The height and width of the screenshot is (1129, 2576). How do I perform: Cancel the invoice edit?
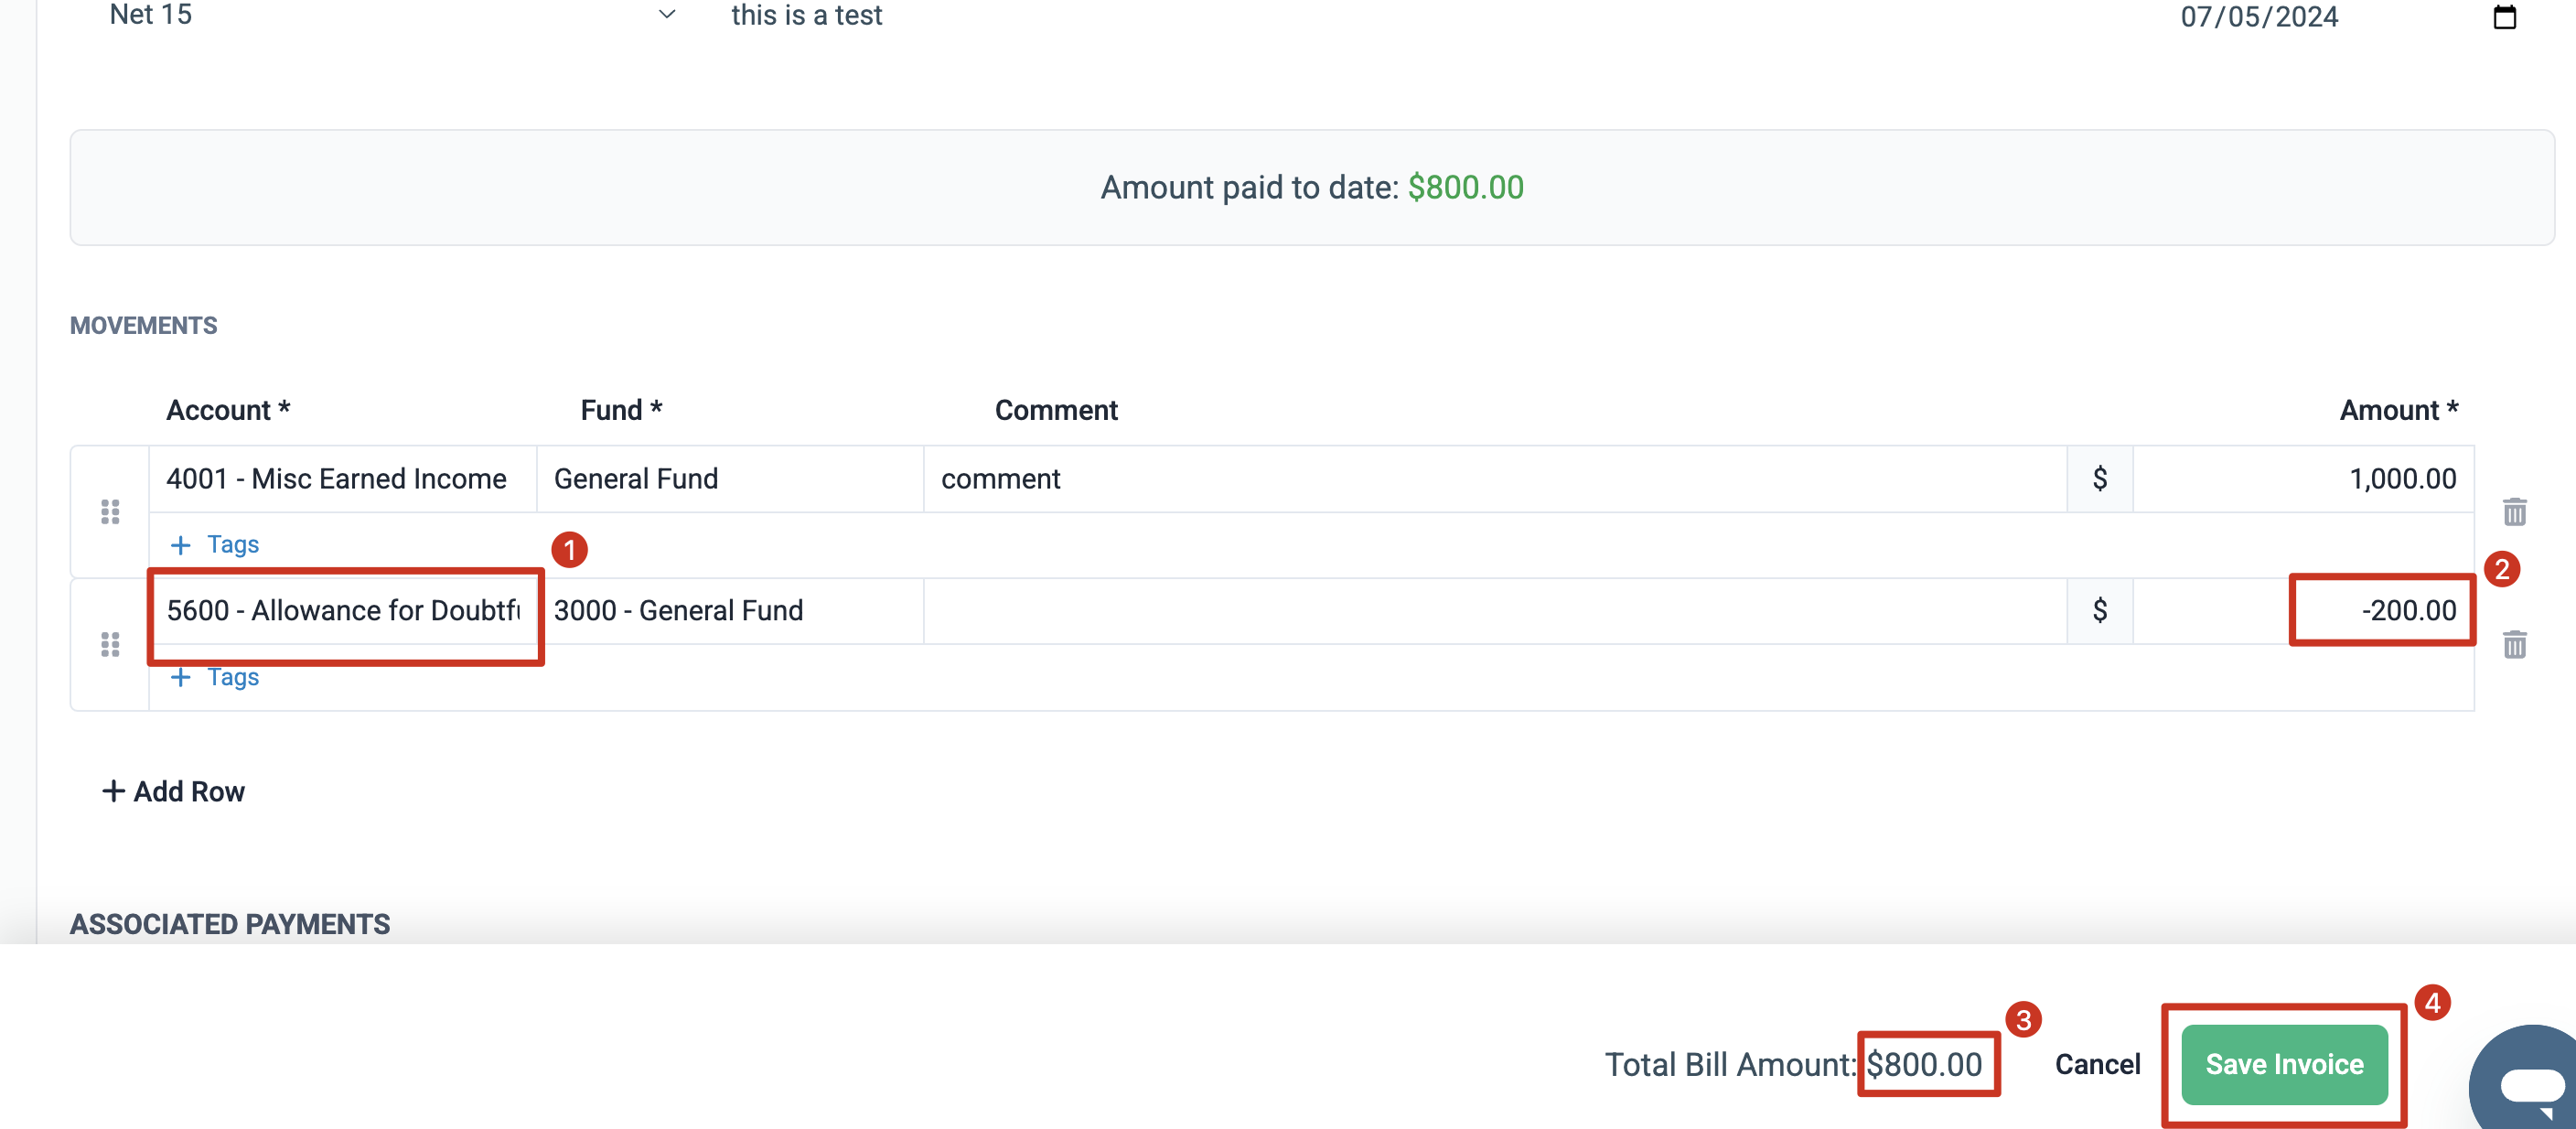(x=2097, y=1064)
